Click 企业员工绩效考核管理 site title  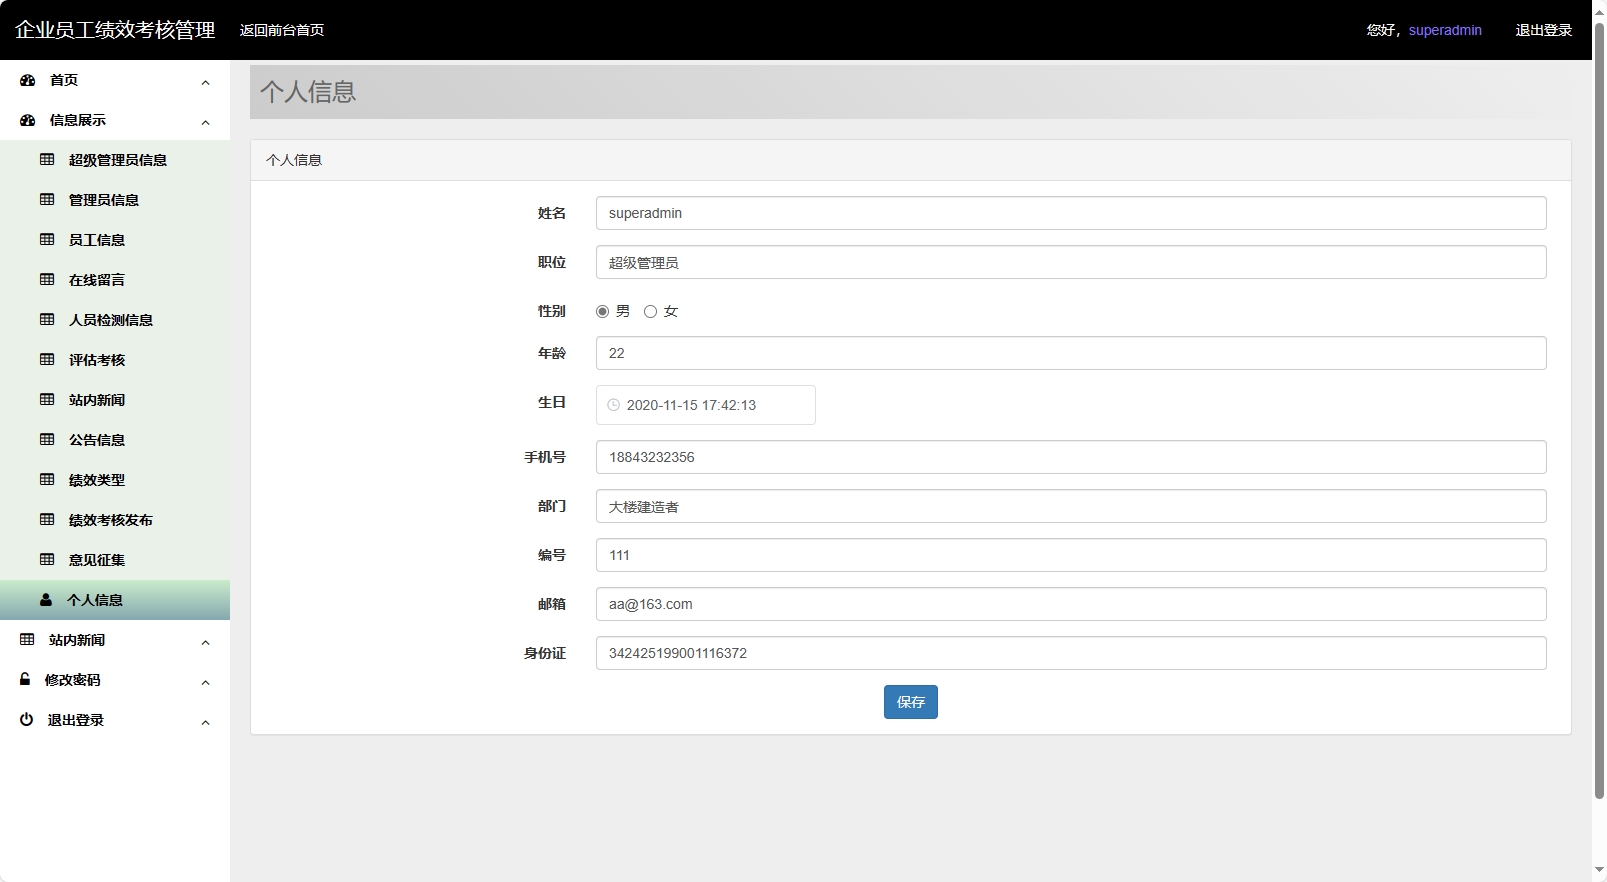[115, 30]
